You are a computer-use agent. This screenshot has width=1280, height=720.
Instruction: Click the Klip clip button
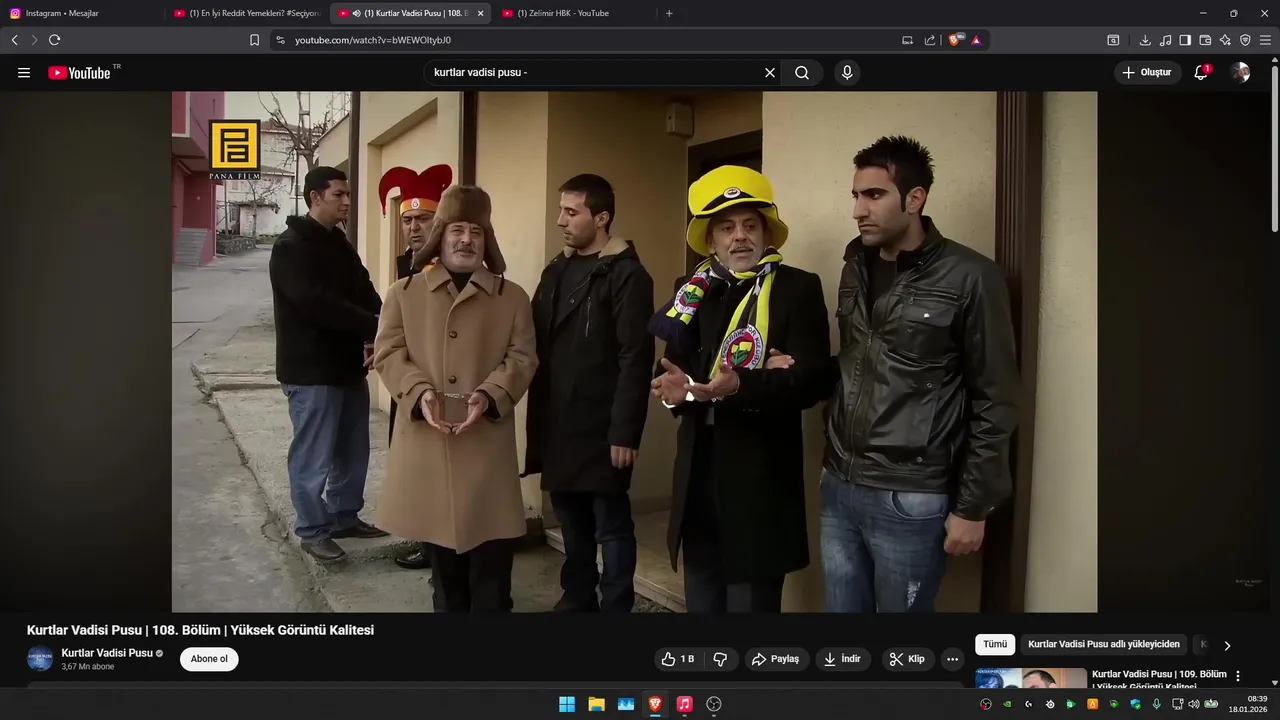(908, 659)
